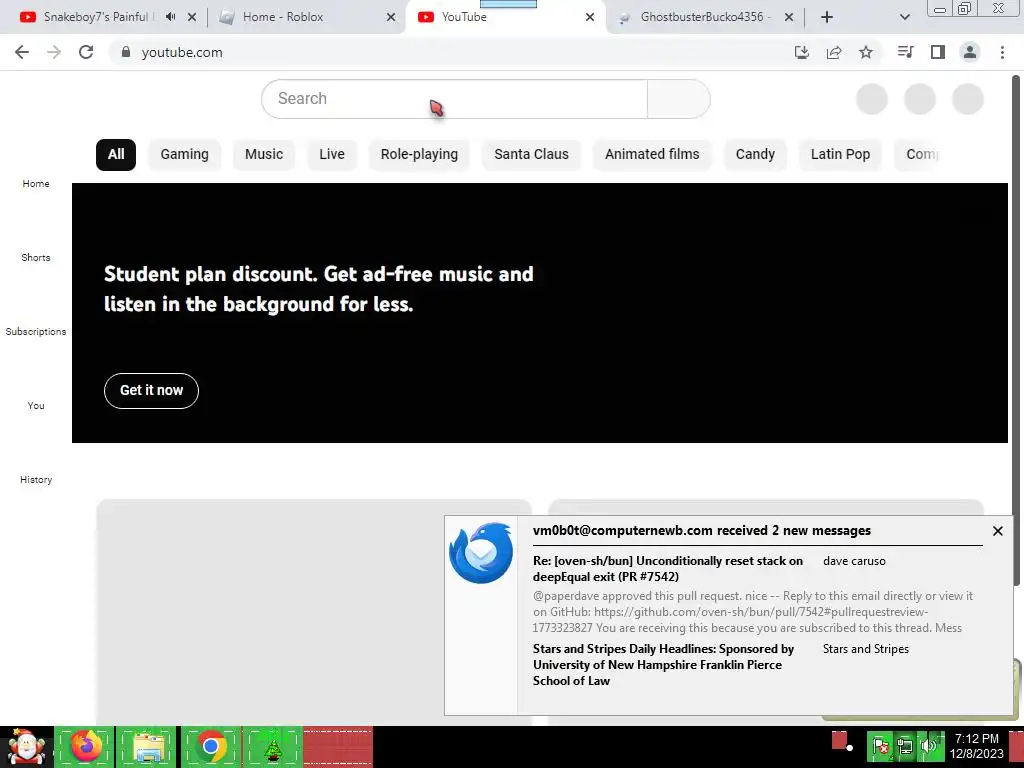Close the GhostbusterBucko4356 tab
Image resolution: width=1024 pixels, height=768 pixels.
click(789, 17)
